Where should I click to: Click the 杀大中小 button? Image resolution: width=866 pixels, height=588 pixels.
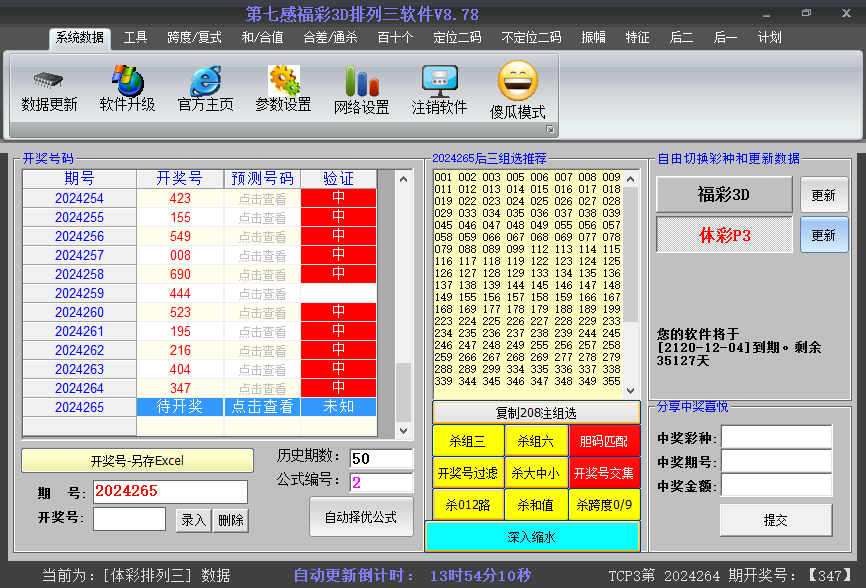click(536, 473)
